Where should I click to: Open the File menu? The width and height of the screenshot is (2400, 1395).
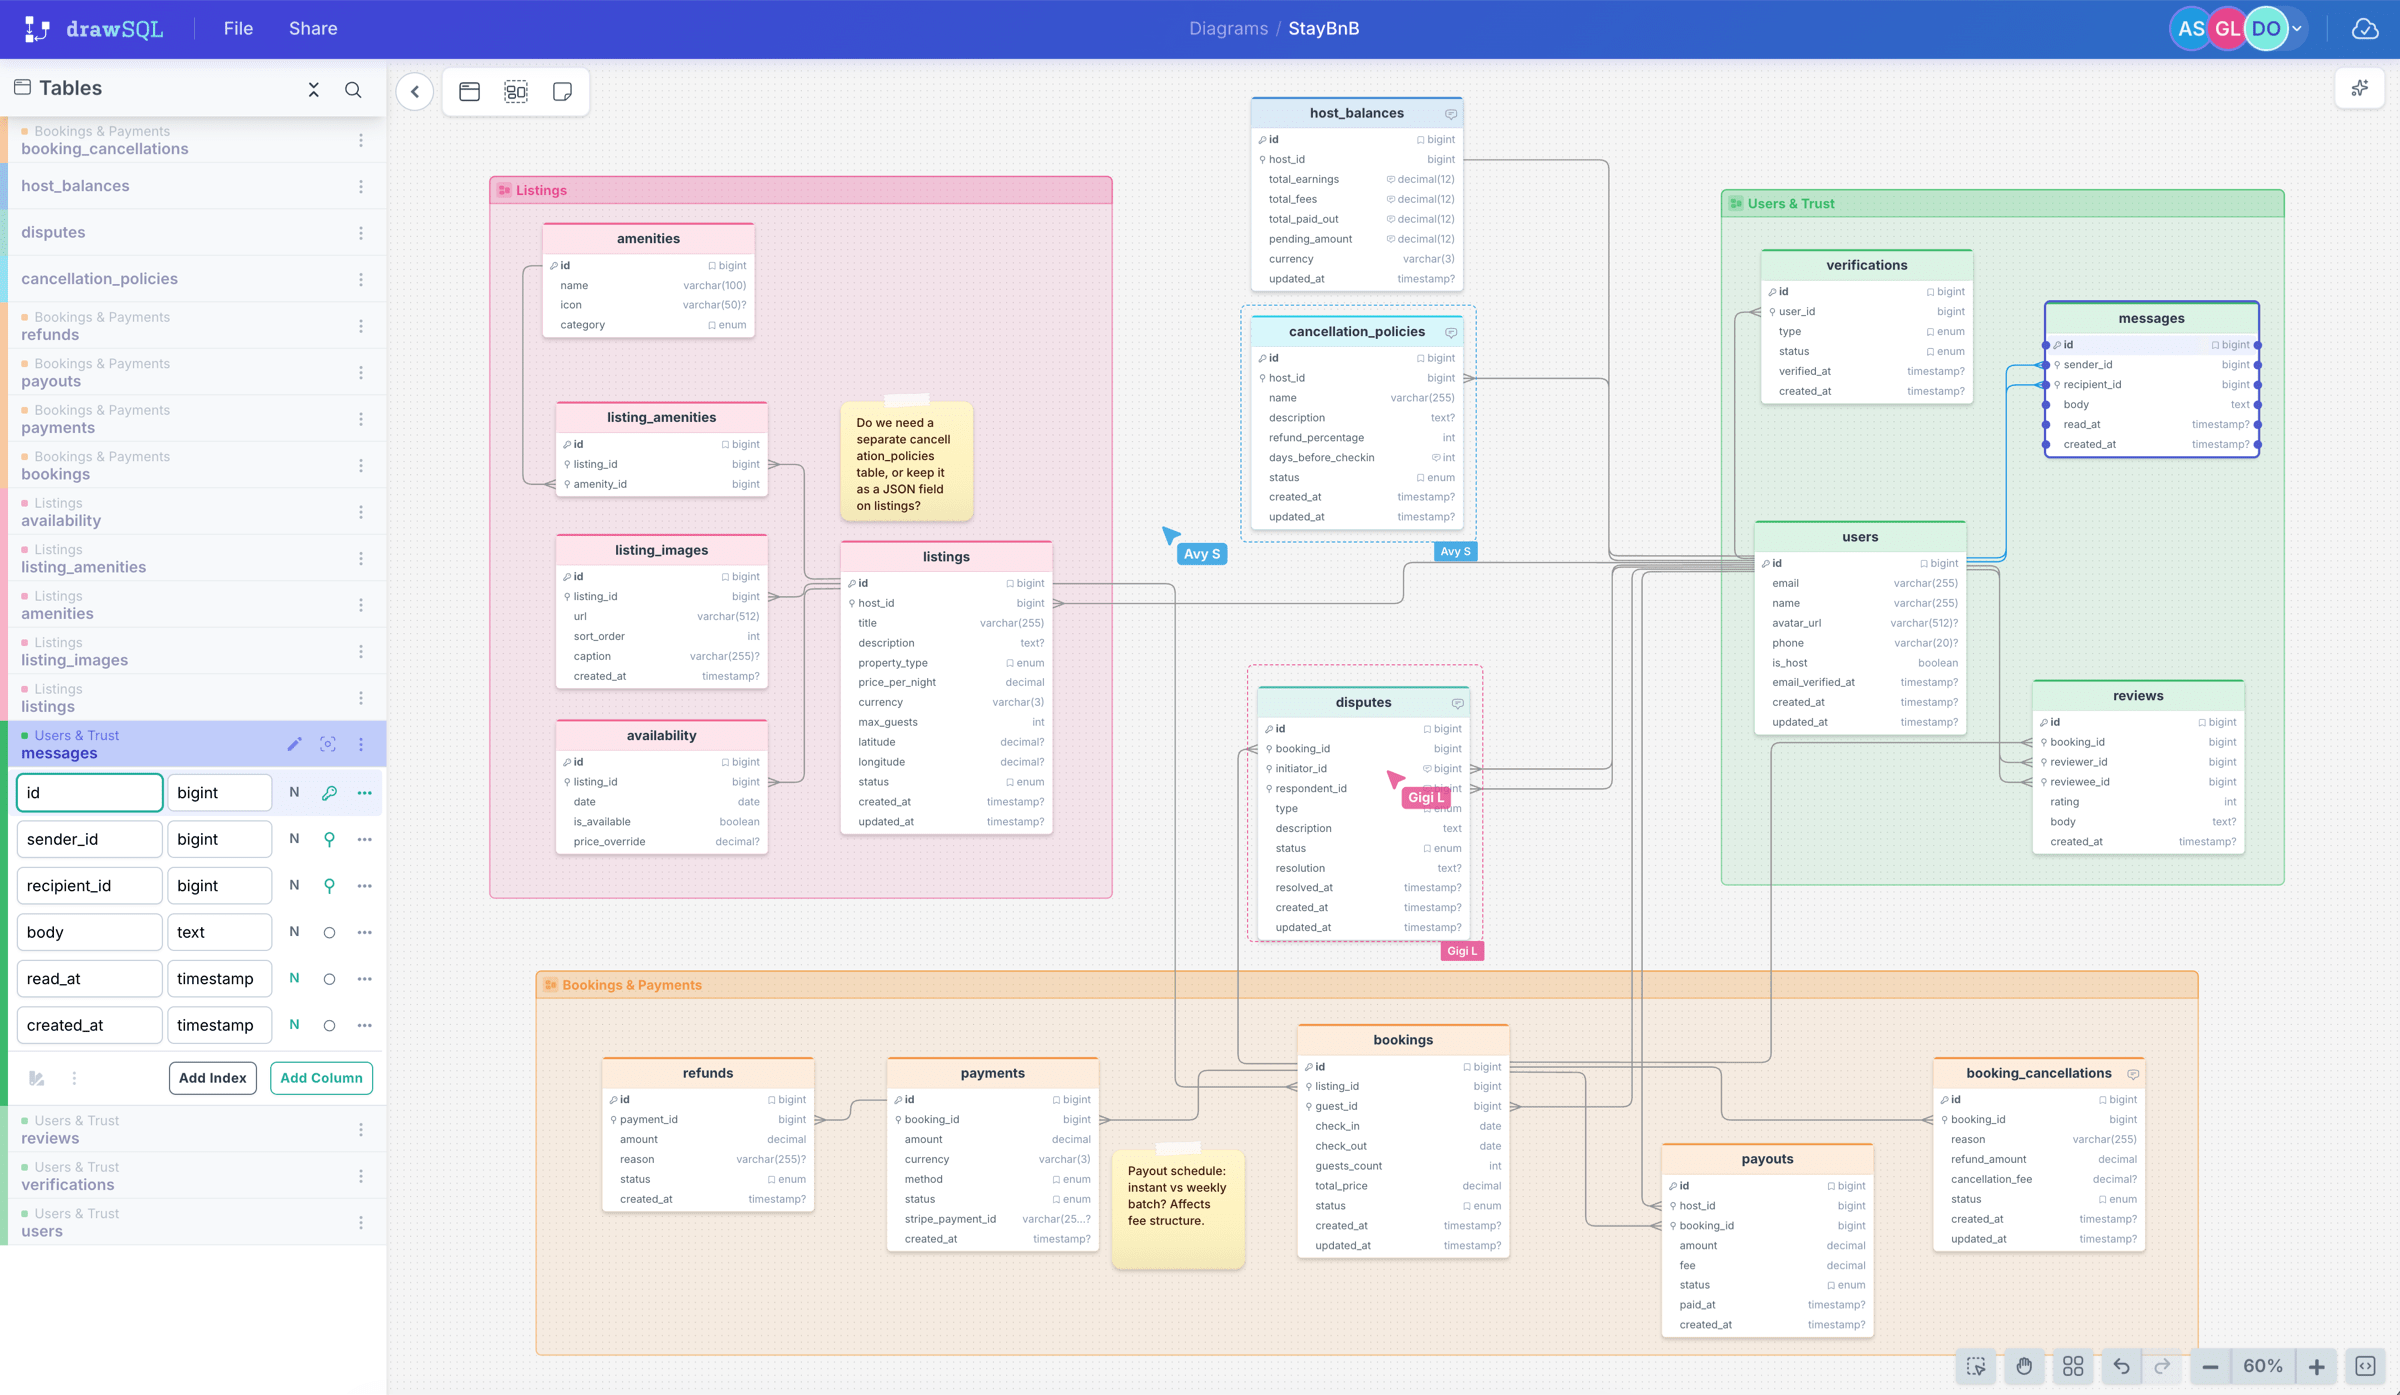[238, 28]
